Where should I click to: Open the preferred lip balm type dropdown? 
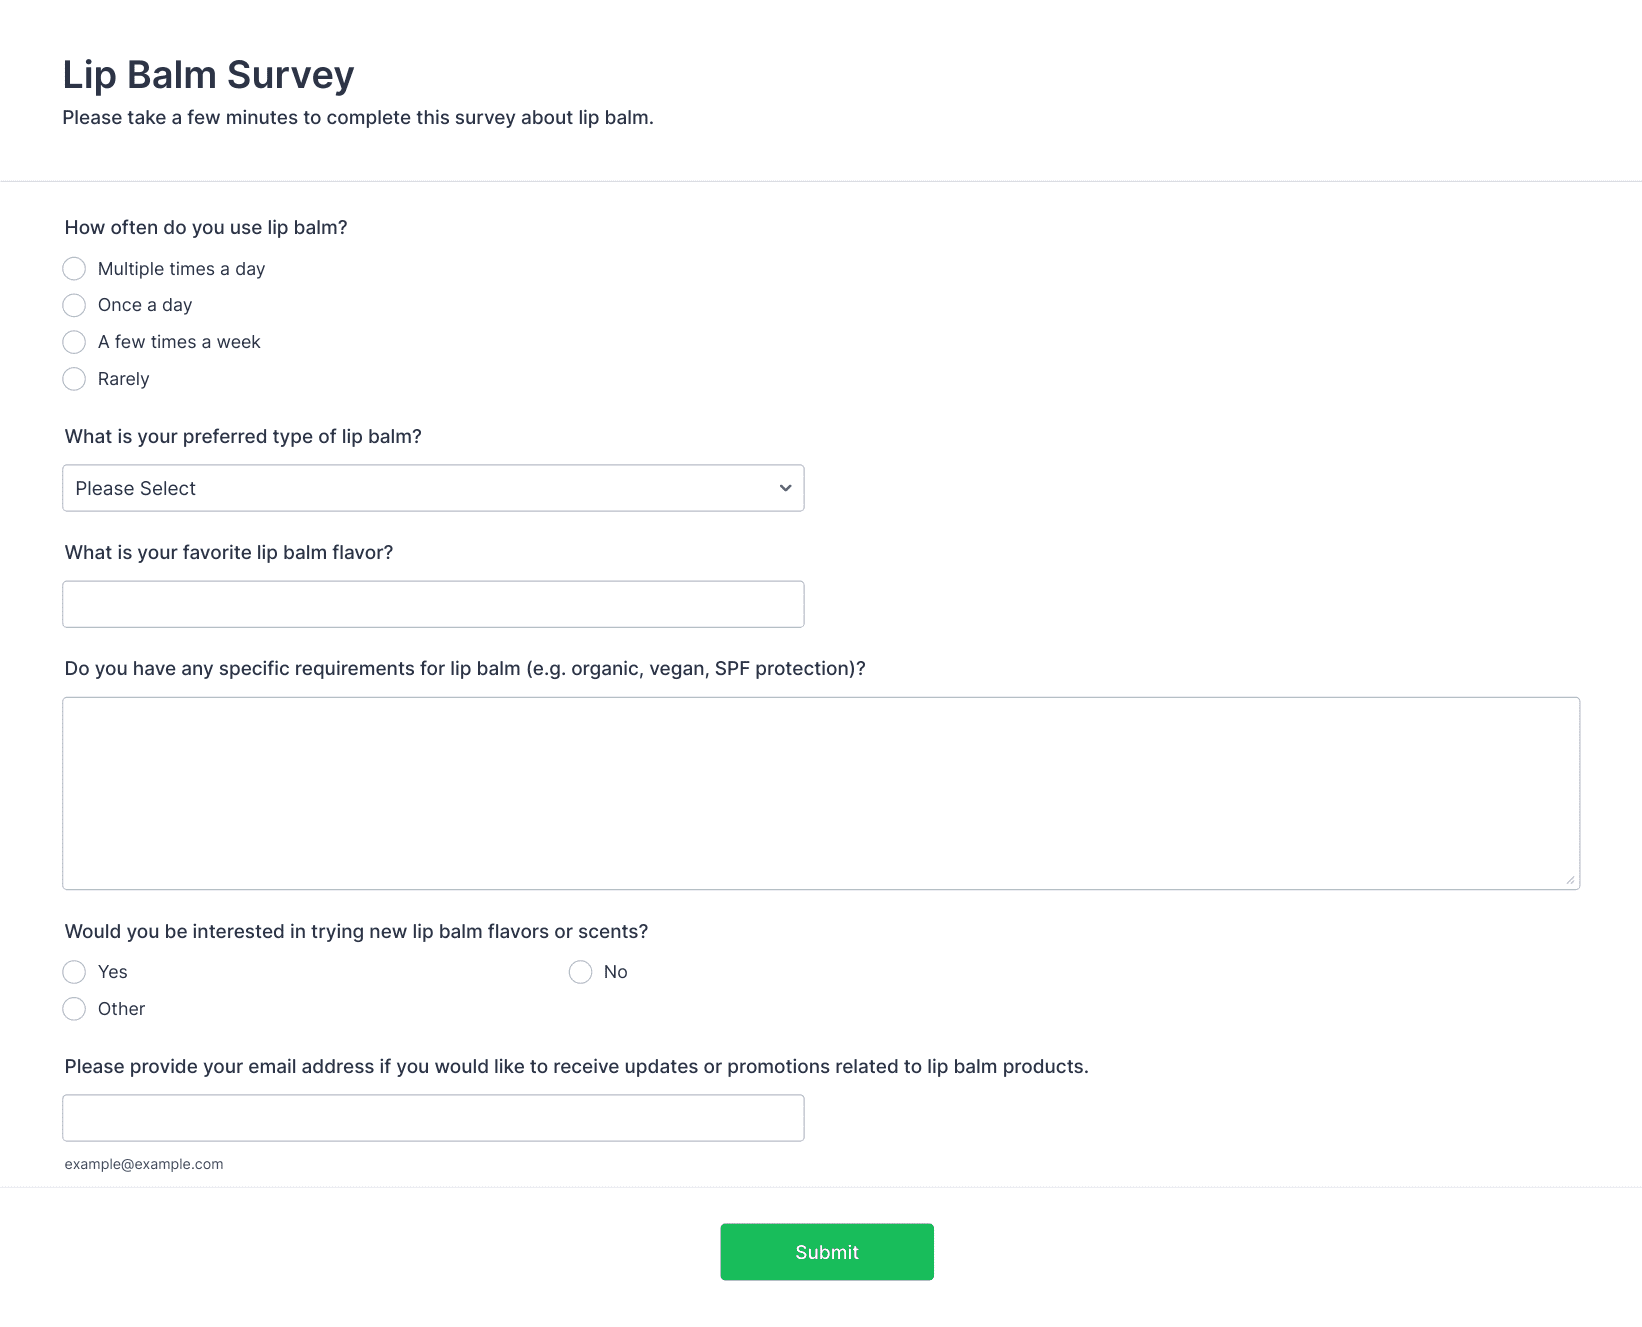(433, 488)
